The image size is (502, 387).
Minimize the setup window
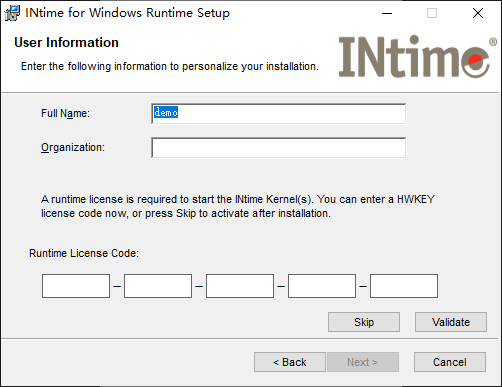coord(387,13)
